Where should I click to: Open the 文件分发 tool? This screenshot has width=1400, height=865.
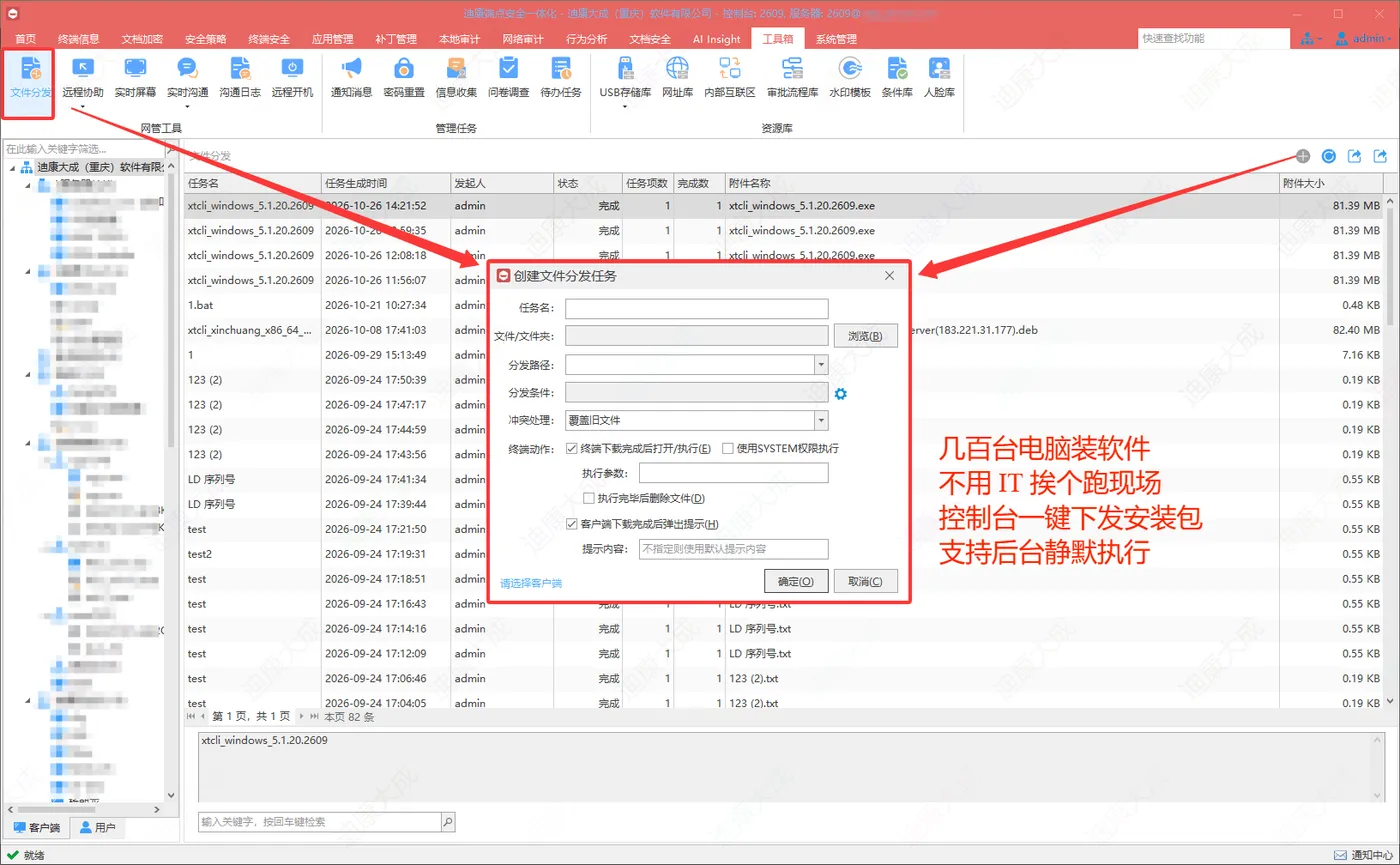30,78
